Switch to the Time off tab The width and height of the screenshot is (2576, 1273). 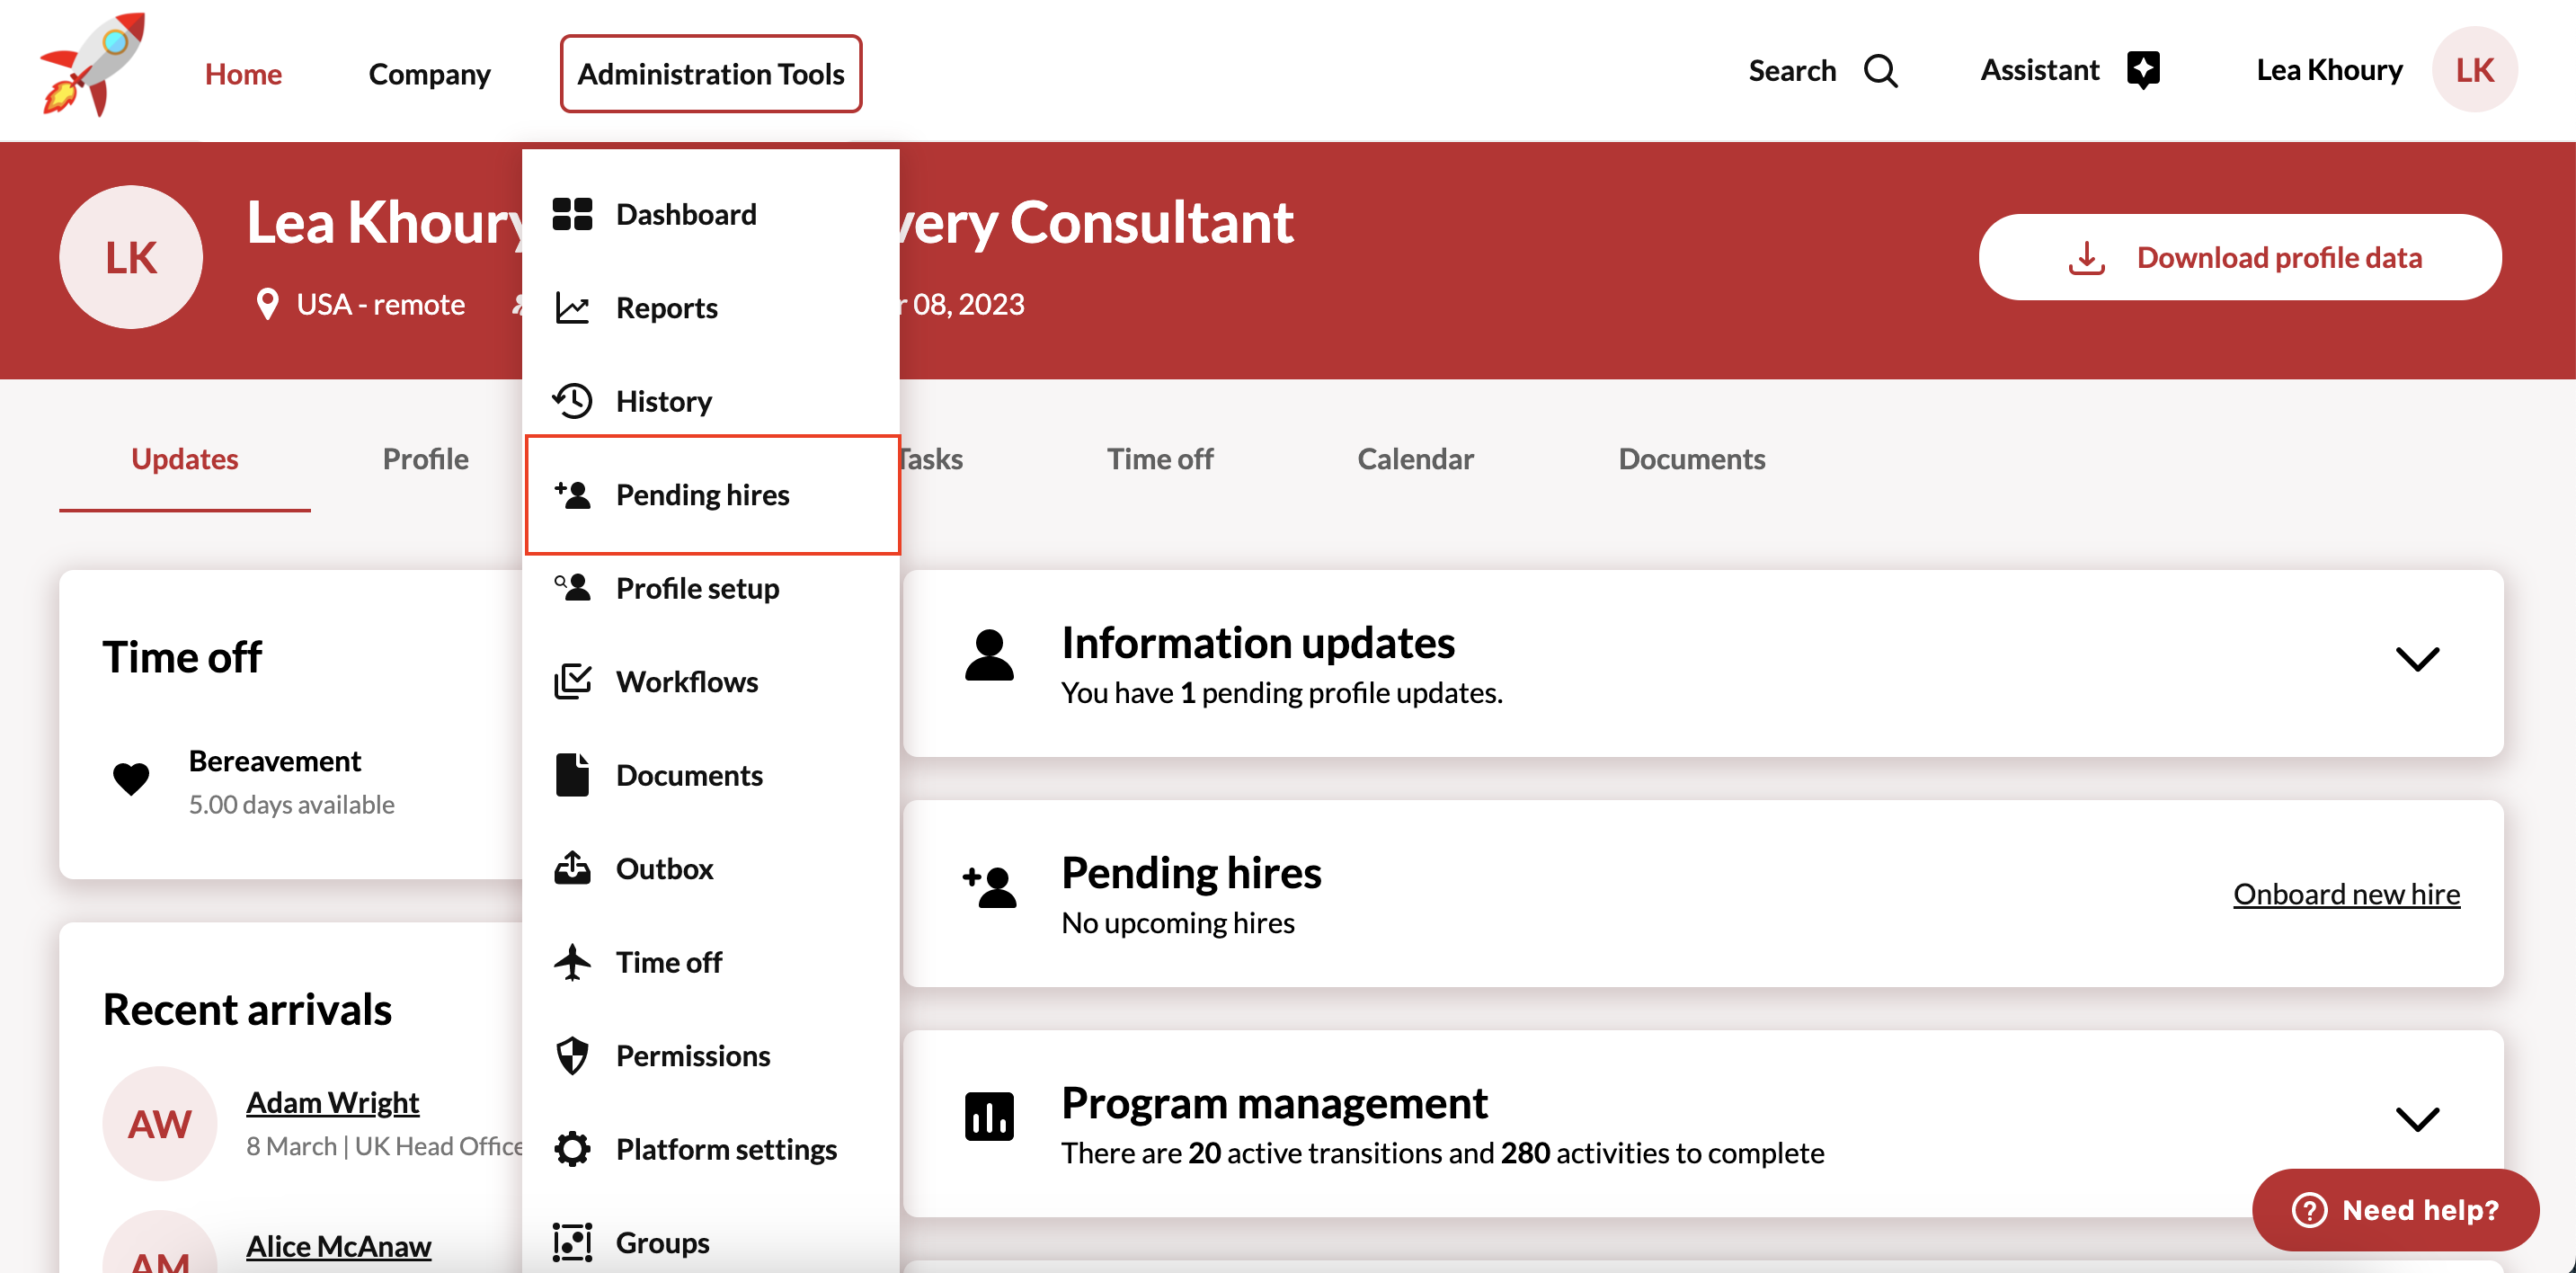[x=1159, y=459]
